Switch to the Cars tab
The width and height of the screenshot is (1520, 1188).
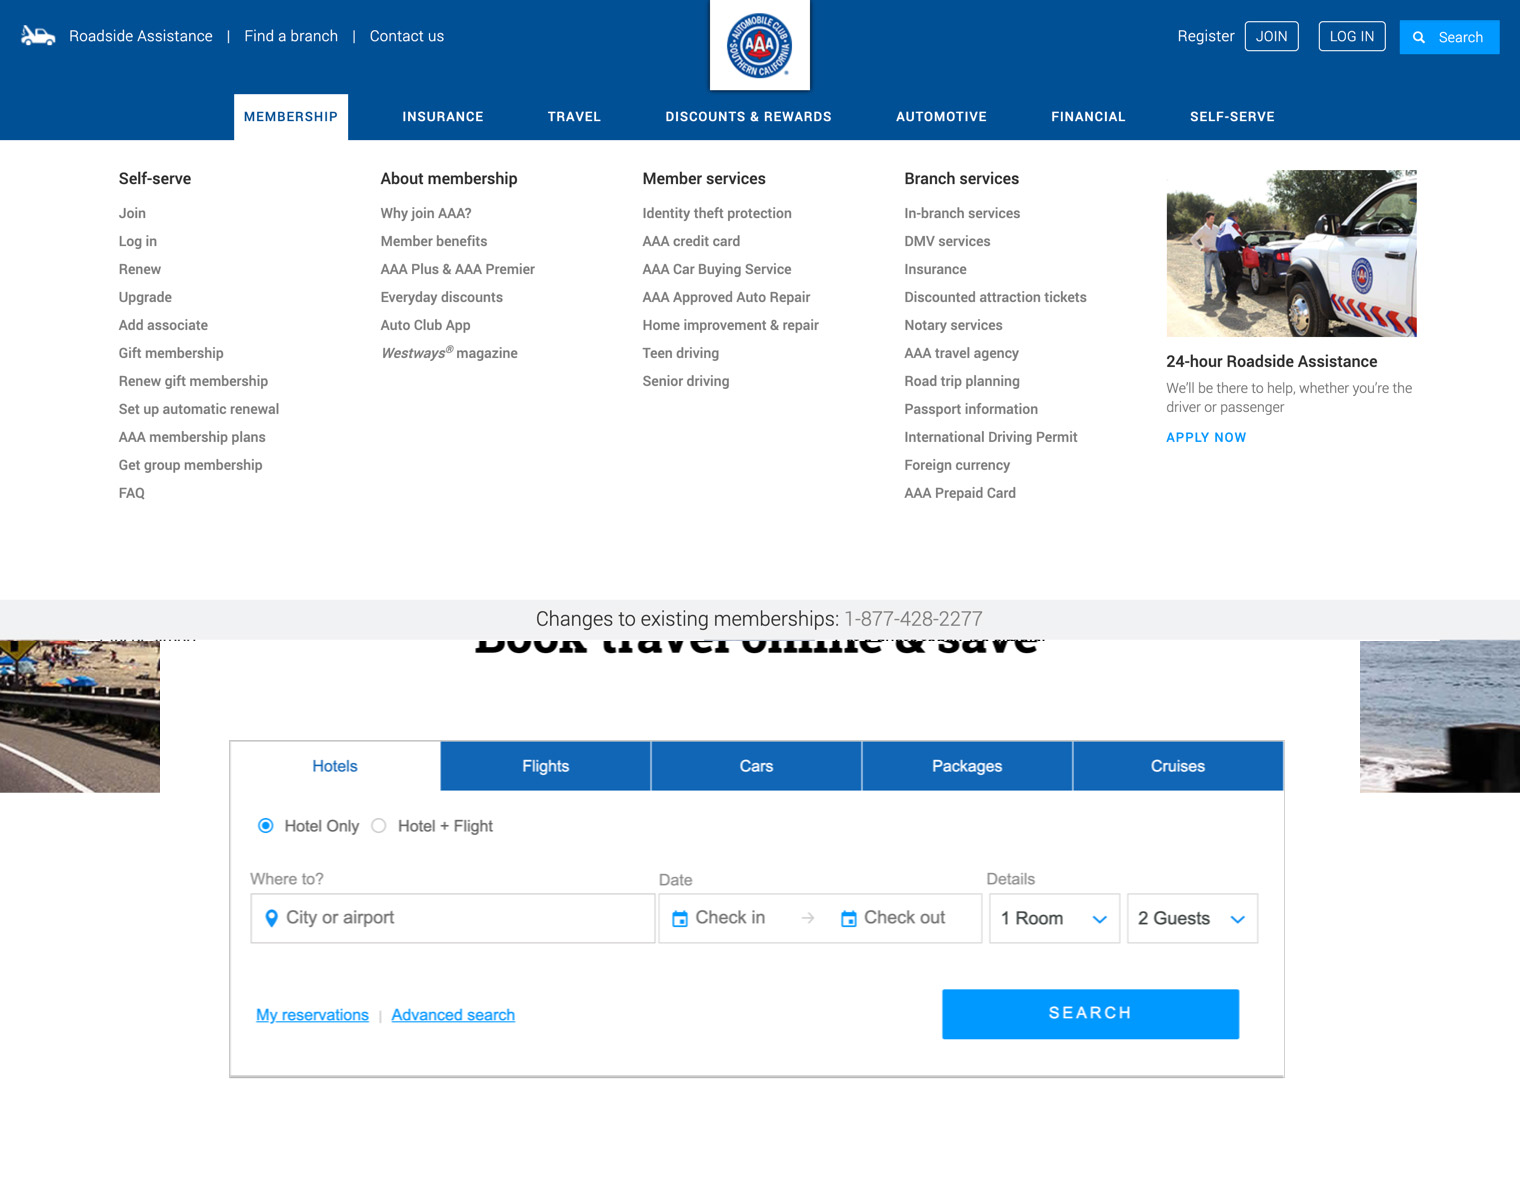[756, 766]
